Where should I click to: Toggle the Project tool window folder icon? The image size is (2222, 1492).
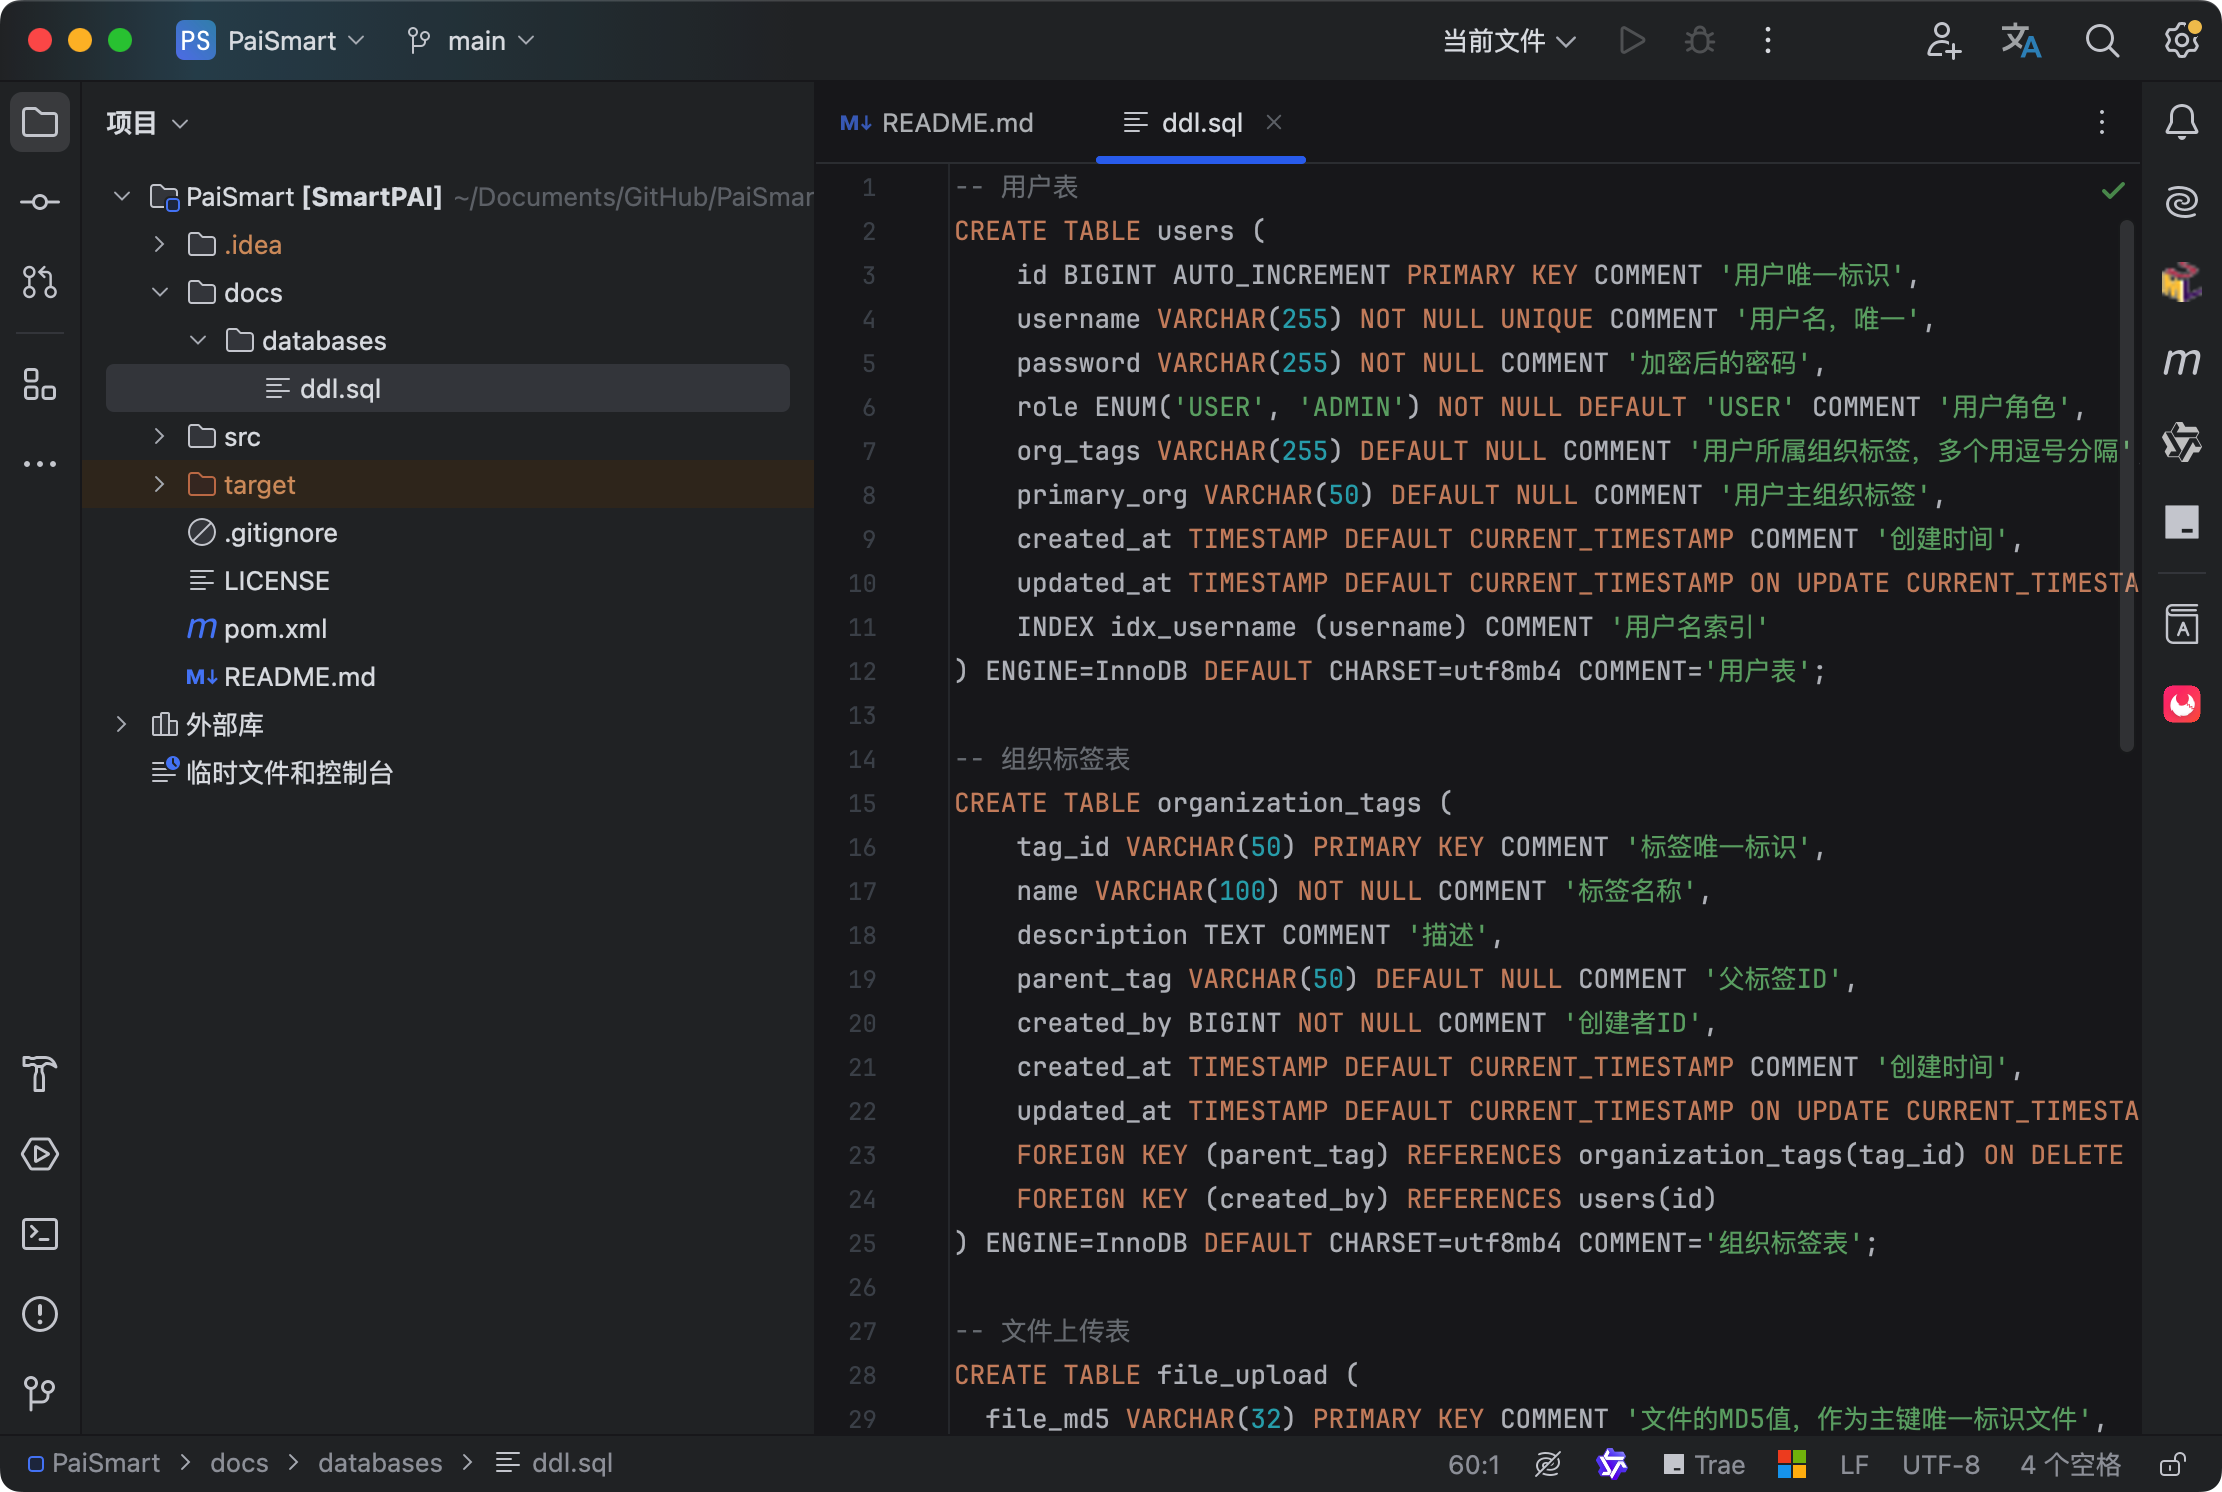[x=40, y=123]
